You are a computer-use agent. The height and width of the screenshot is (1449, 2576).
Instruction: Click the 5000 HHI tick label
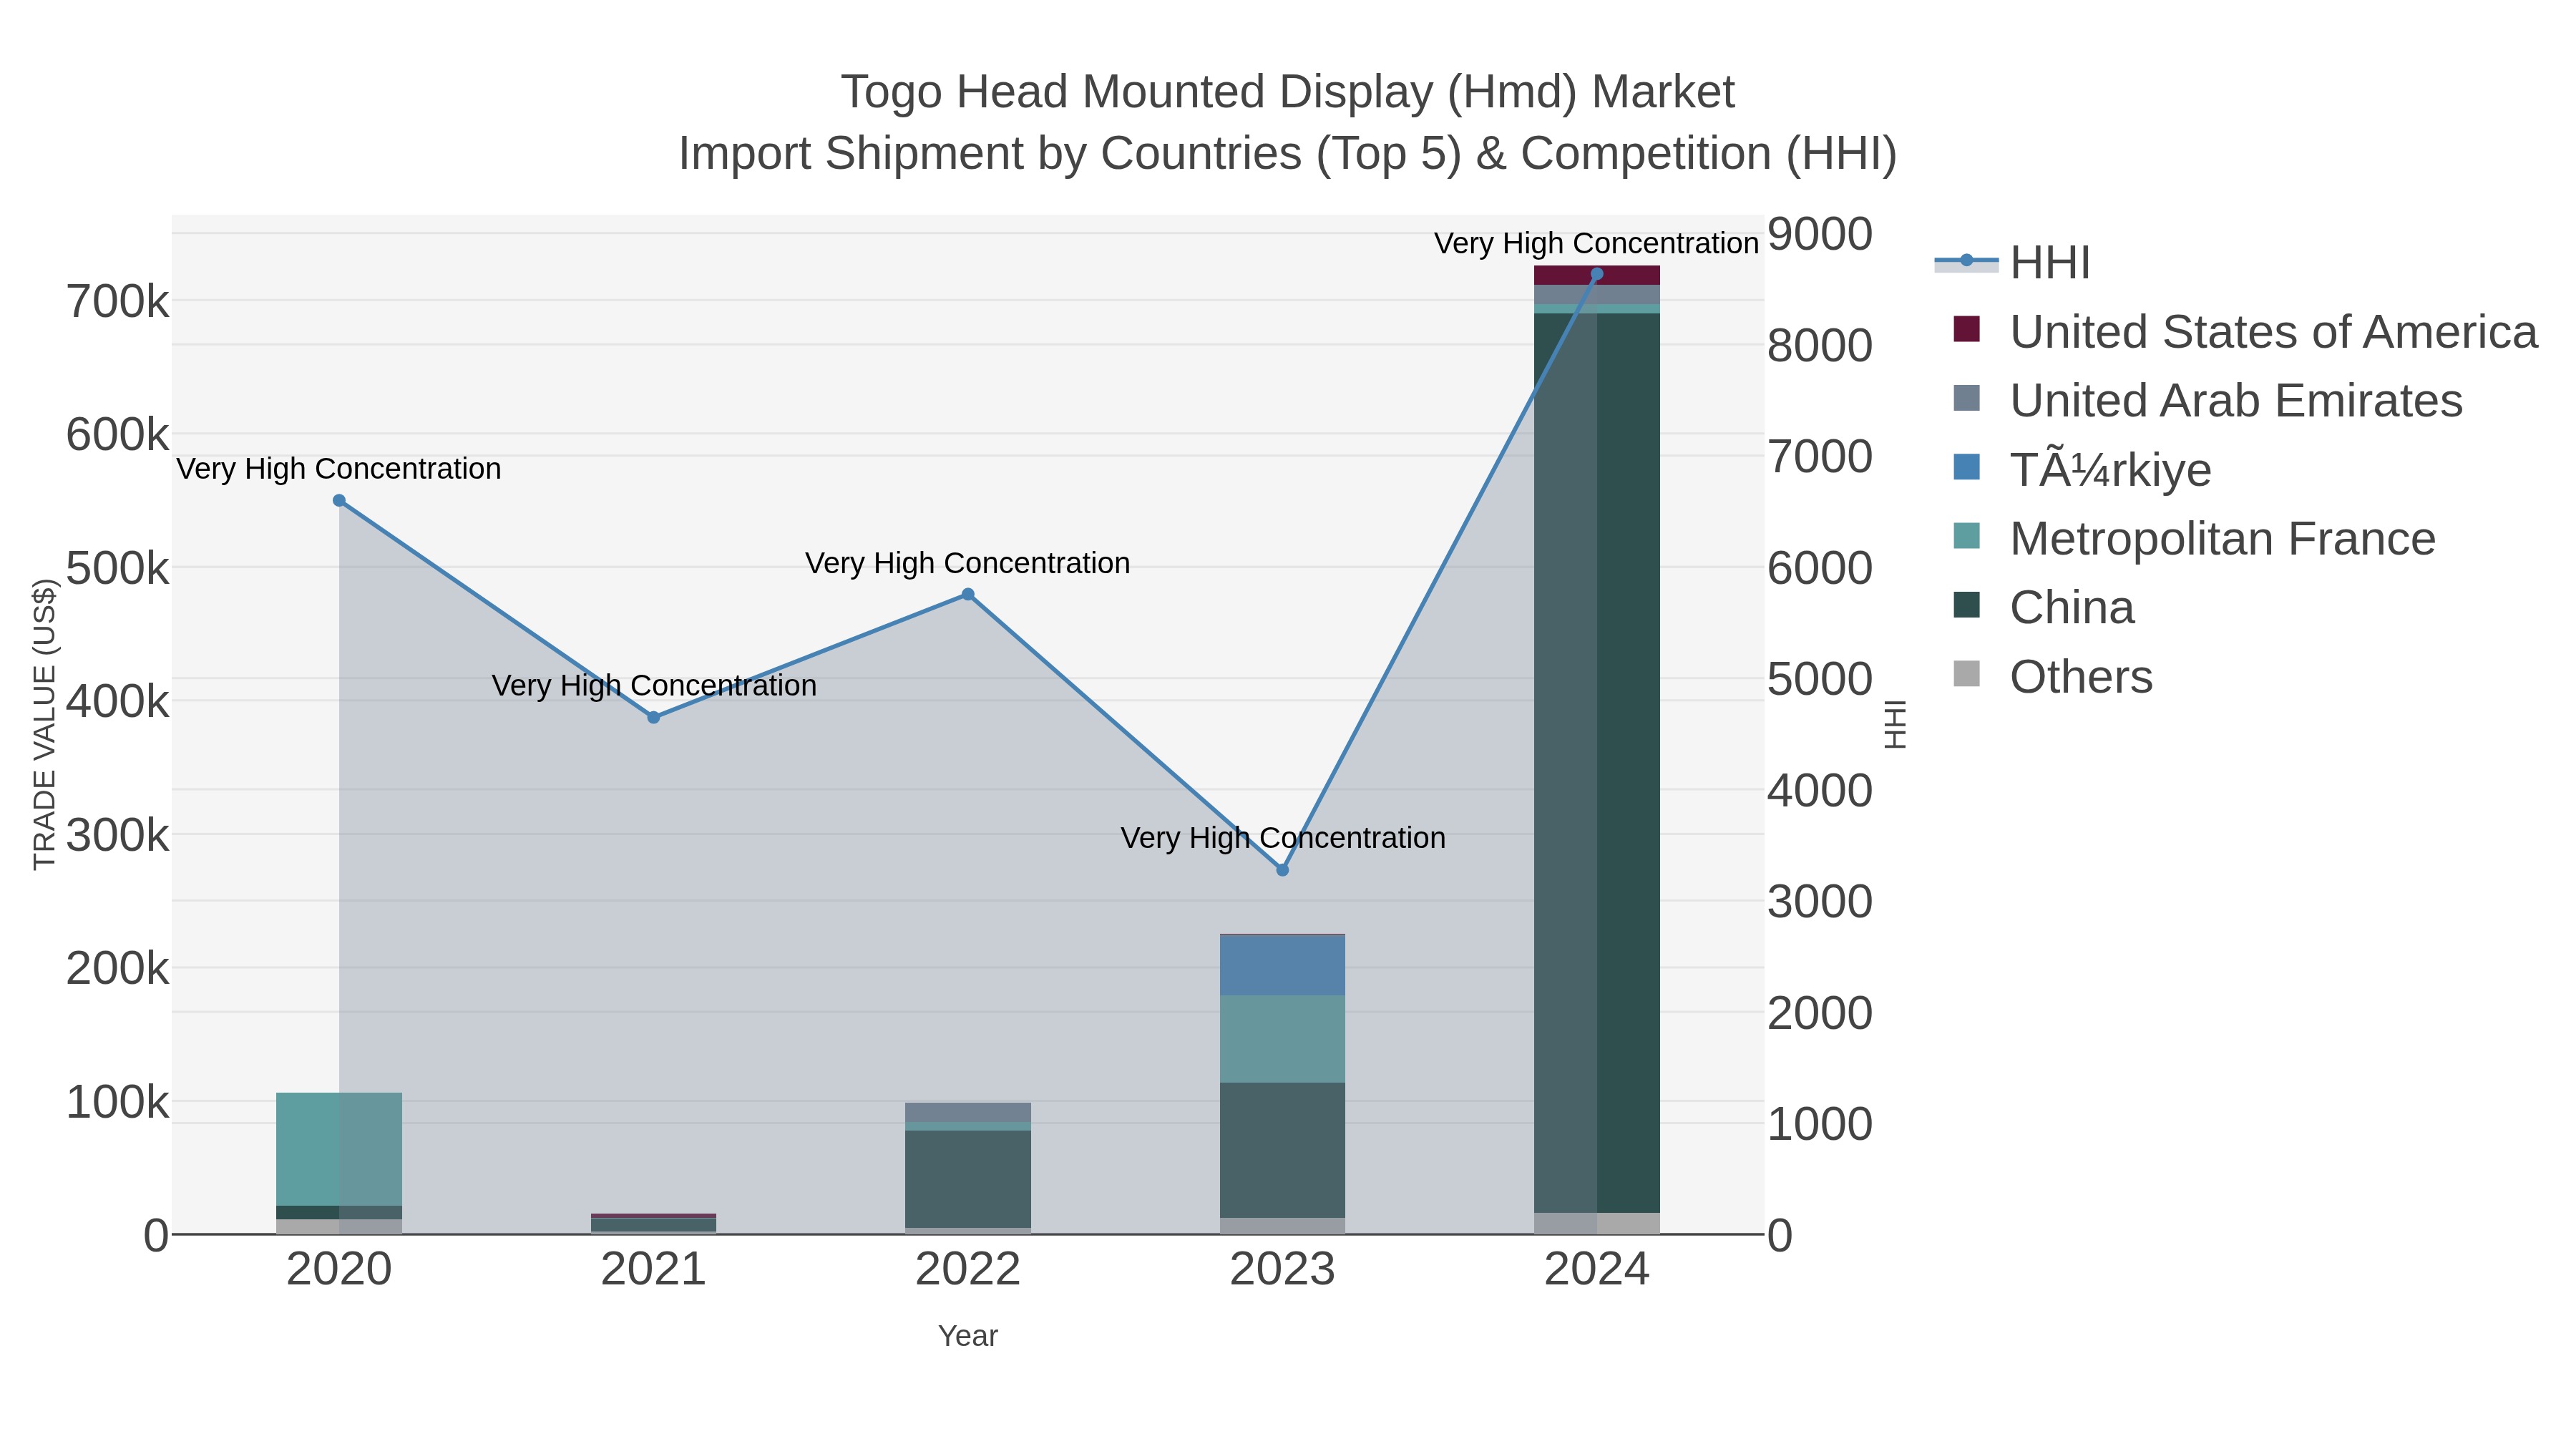(x=1820, y=679)
